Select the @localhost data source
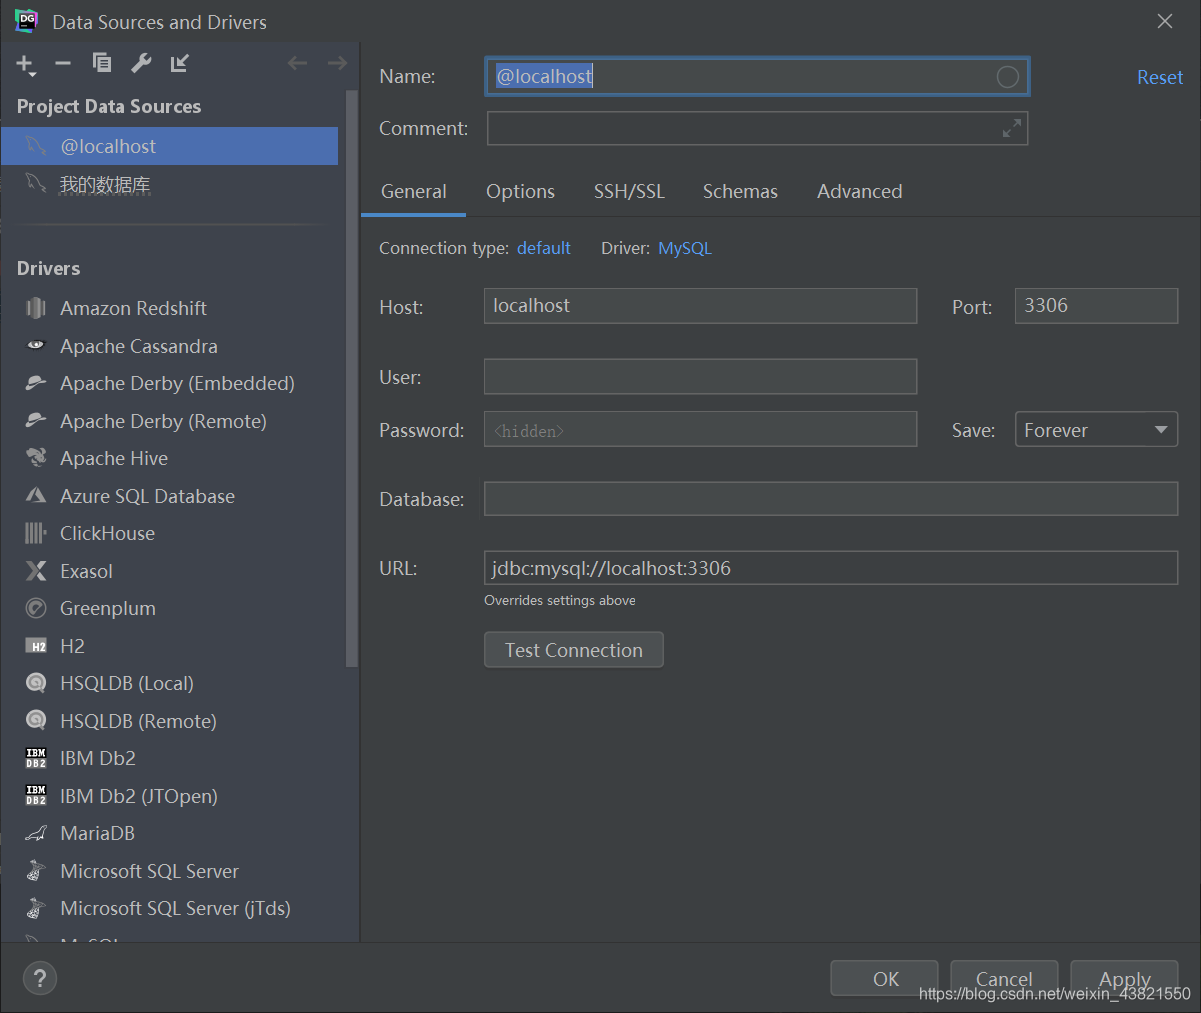The image size is (1201, 1013). click(169, 146)
